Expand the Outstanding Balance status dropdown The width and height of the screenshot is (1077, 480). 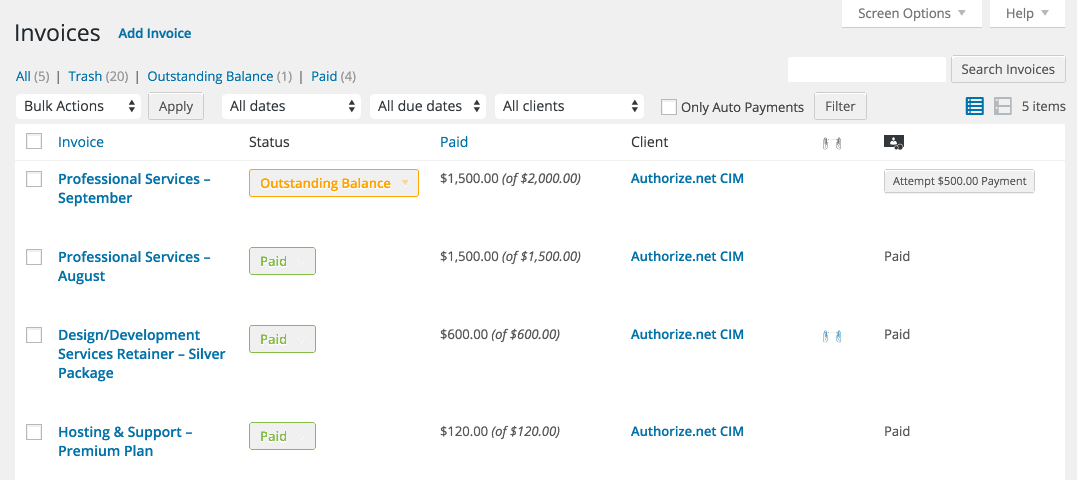pos(334,183)
